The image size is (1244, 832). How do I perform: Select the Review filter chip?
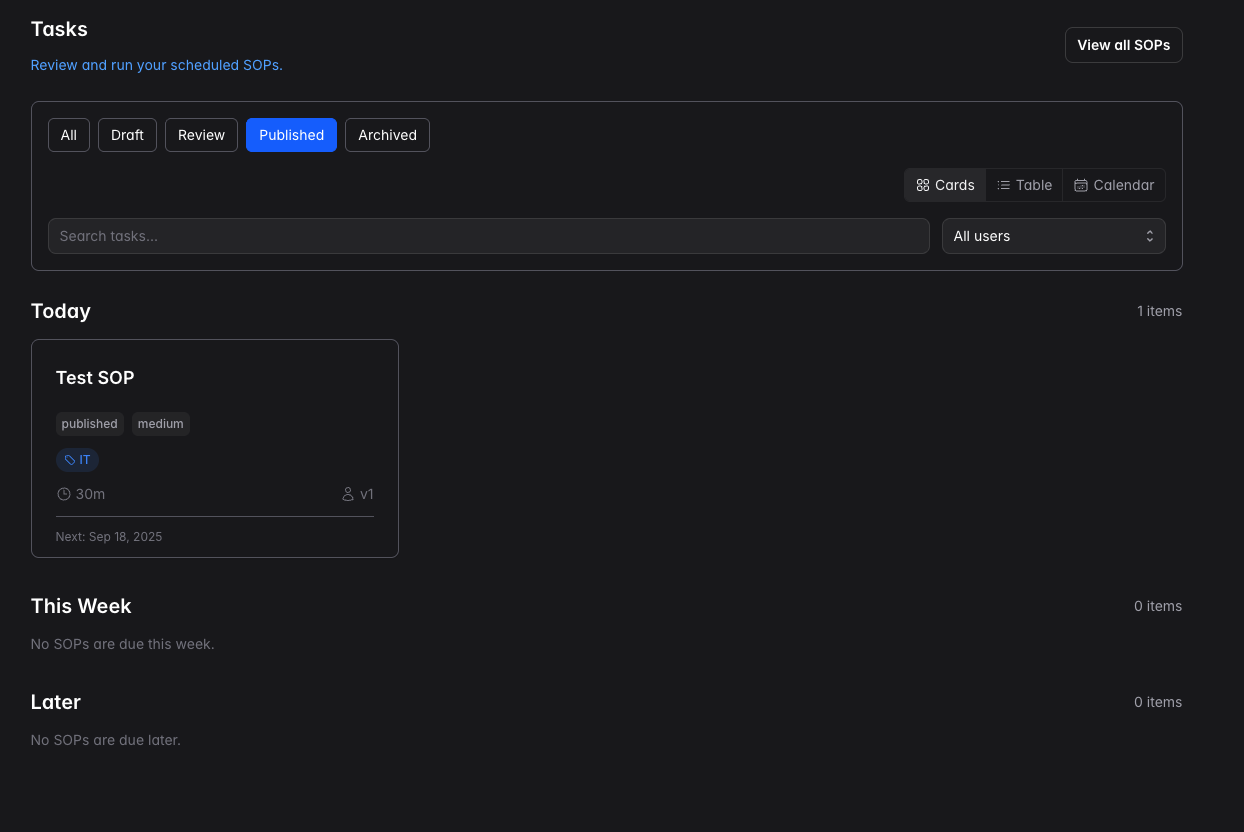(x=201, y=135)
